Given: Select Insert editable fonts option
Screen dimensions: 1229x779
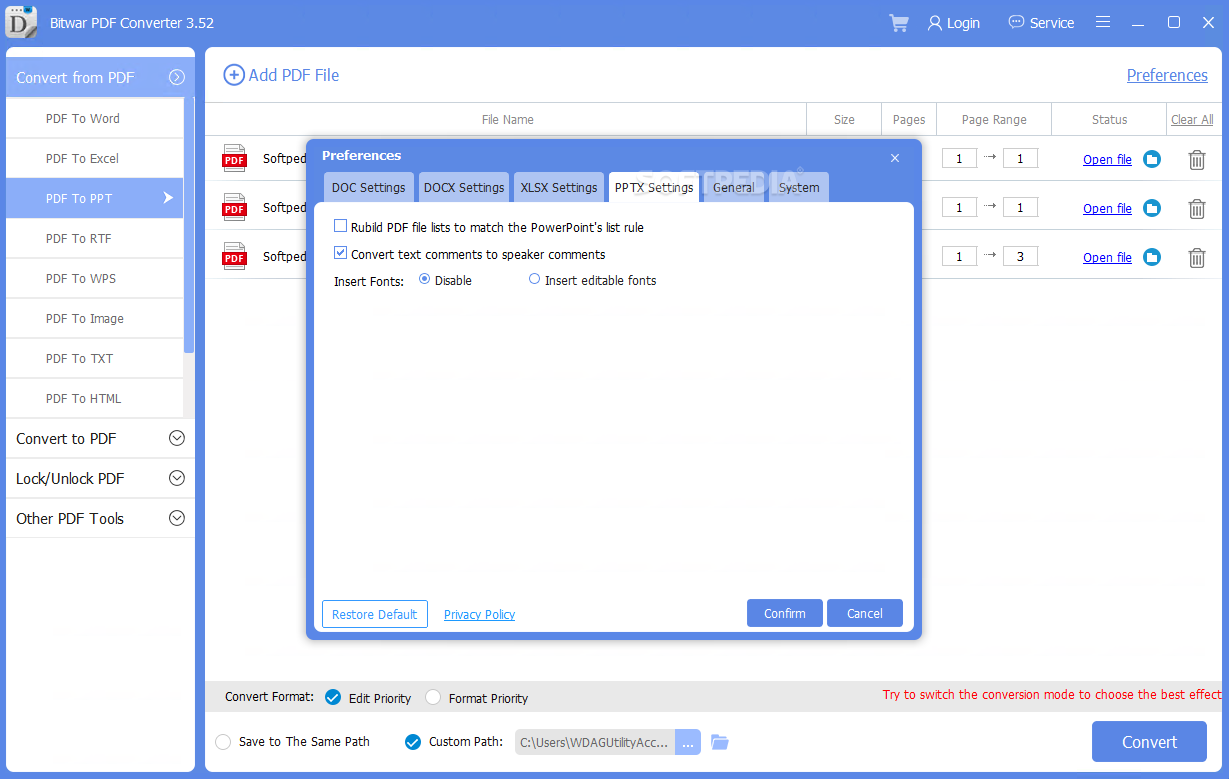Looking at the screenshot, I should coord(534,280).
